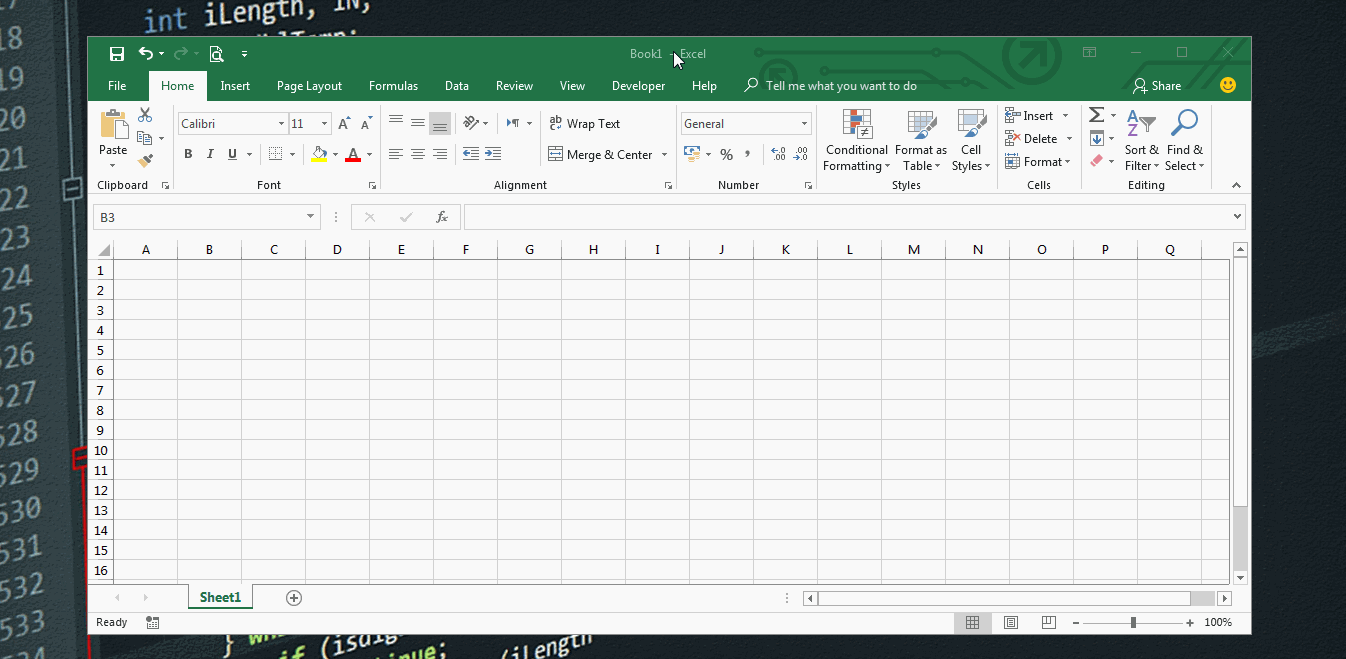The width and height of the screenshot is (1346, 659).
Task: Open the File menu
Action: 117,86
